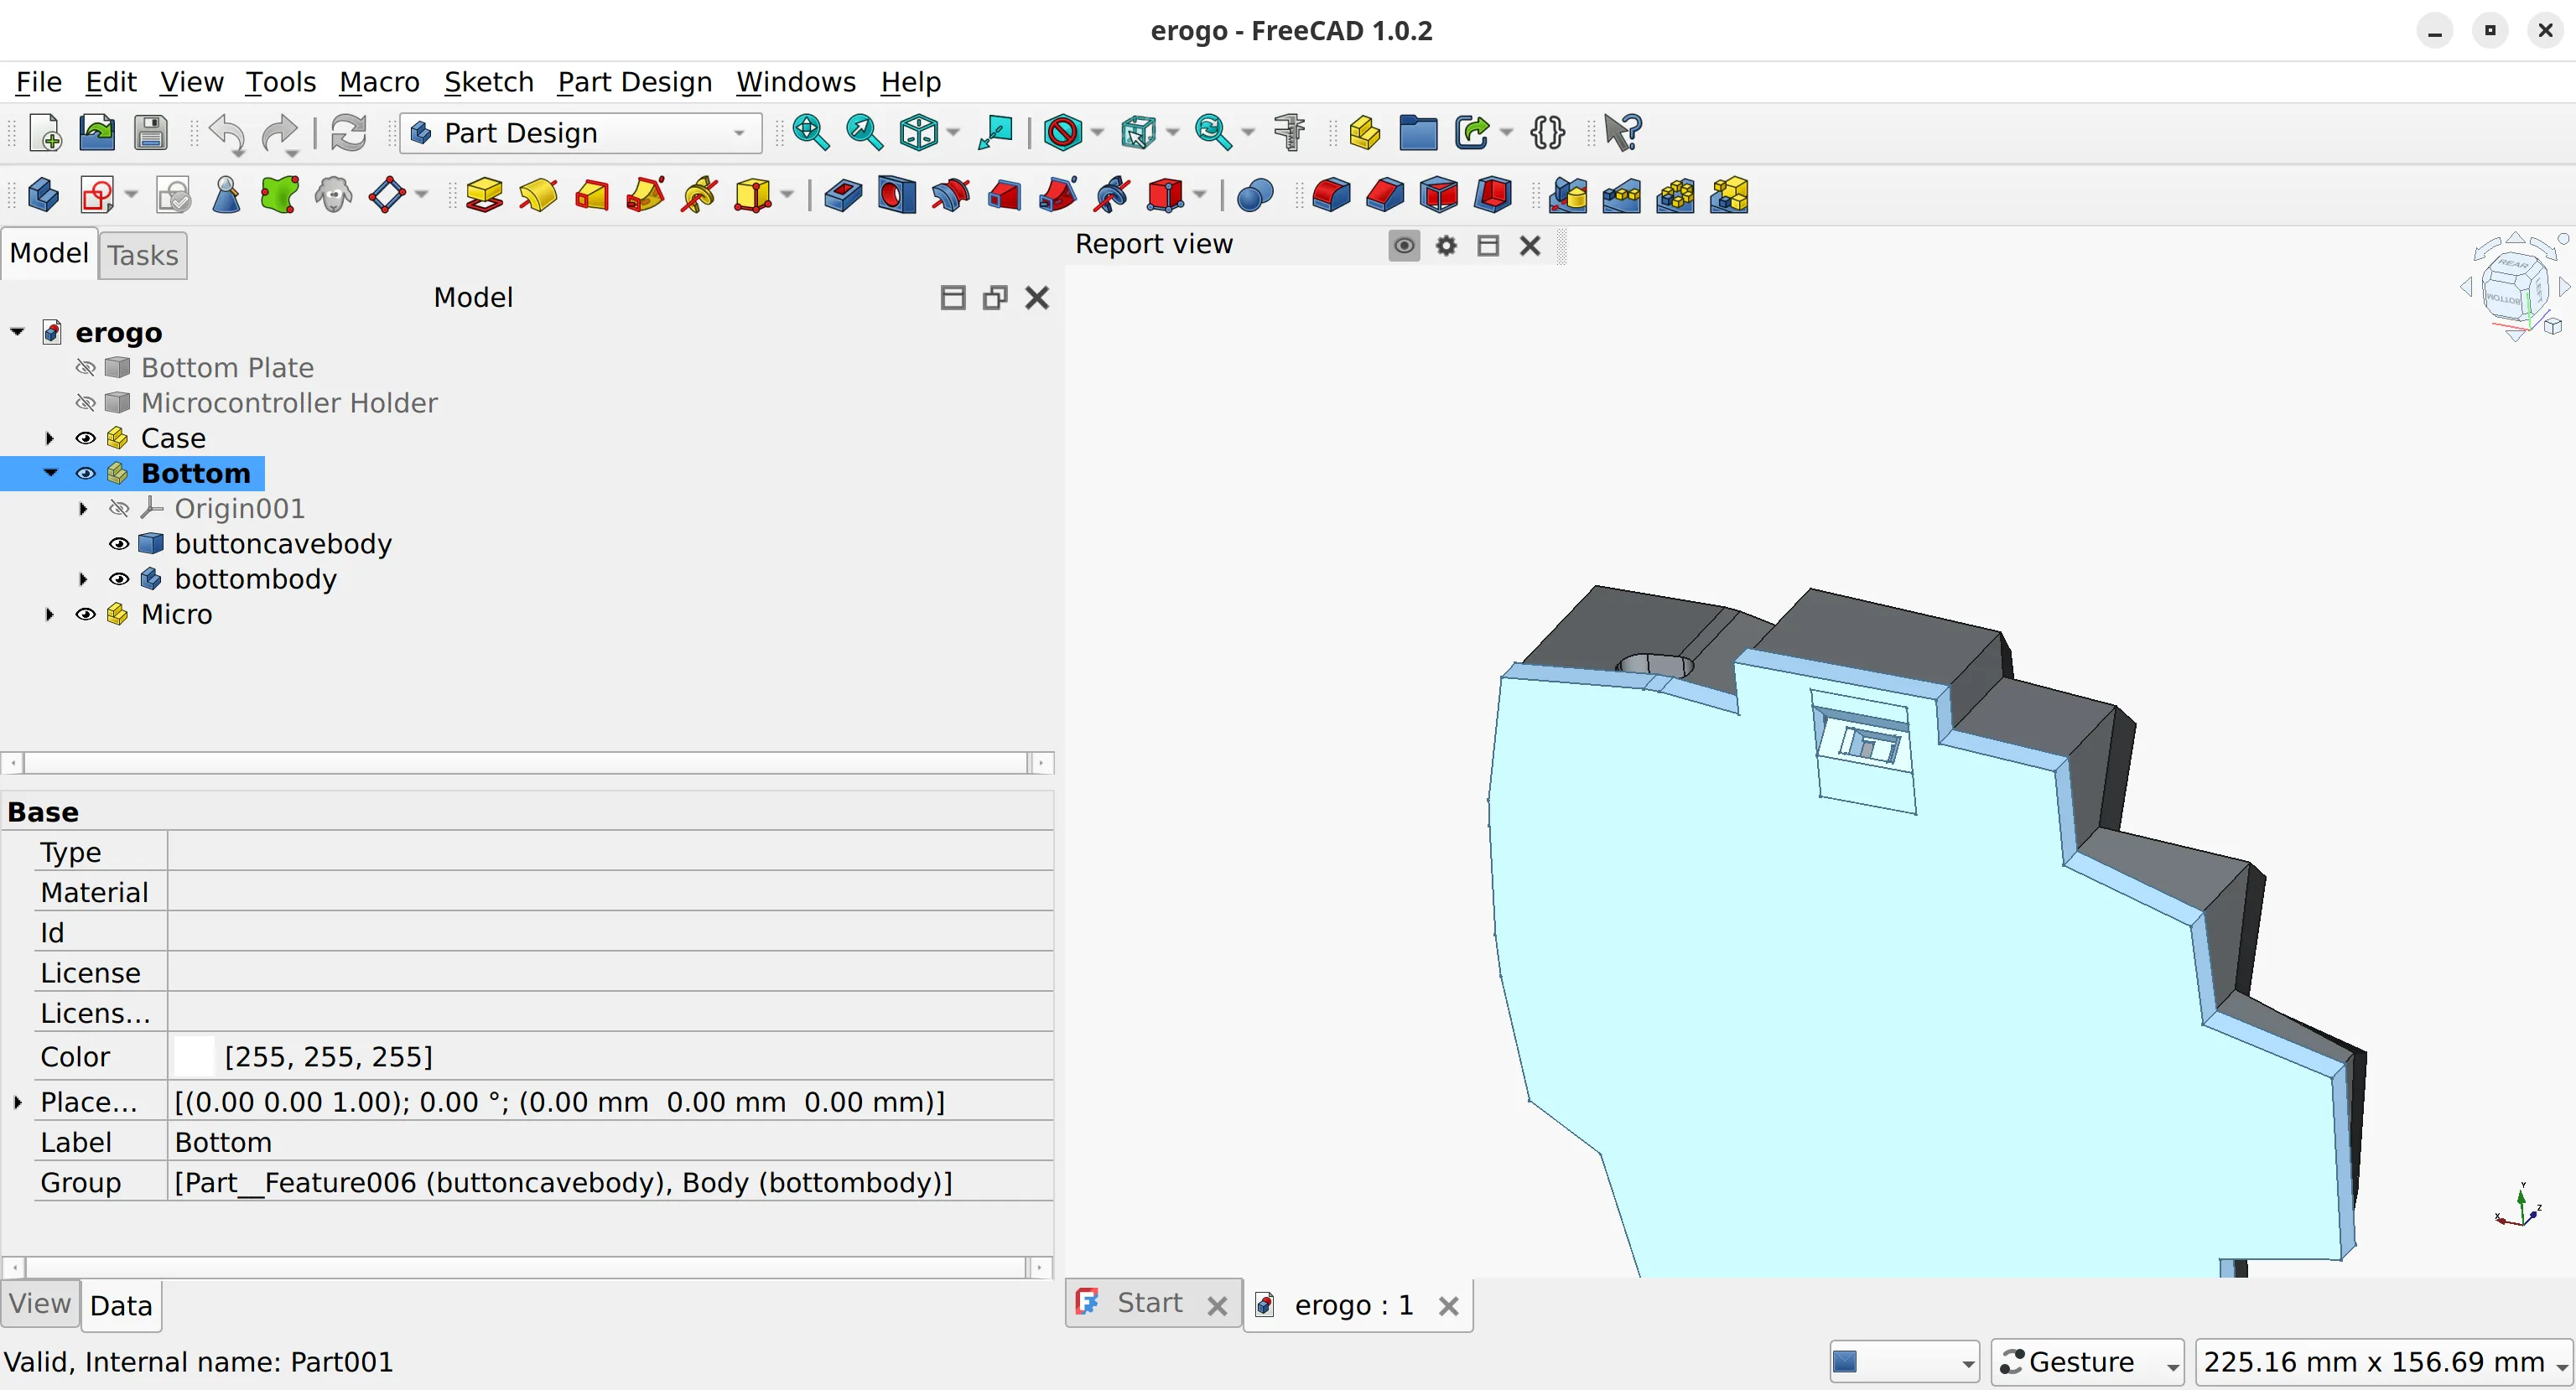Open the Sketch menu
Screen dimensions: 2576x1390
coord(488,82)
